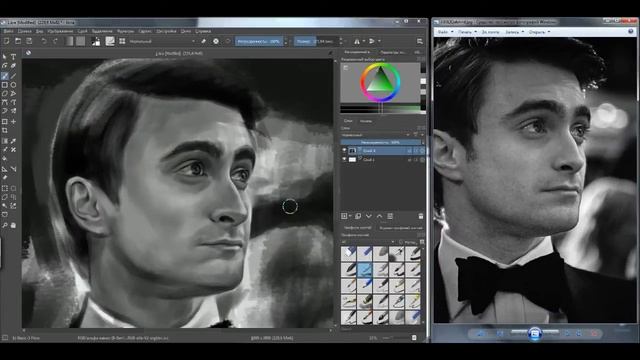Viewport: 640px width, 360px height.
Task: Open the workspace chooser icon
Action: click(420, 41)
